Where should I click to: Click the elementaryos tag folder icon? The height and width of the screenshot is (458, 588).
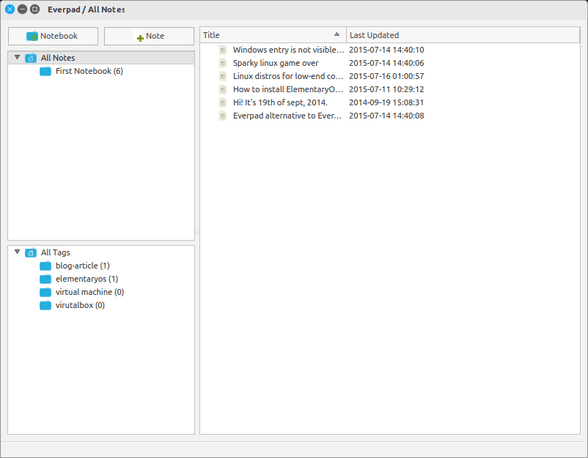click(x=45, y=279)
